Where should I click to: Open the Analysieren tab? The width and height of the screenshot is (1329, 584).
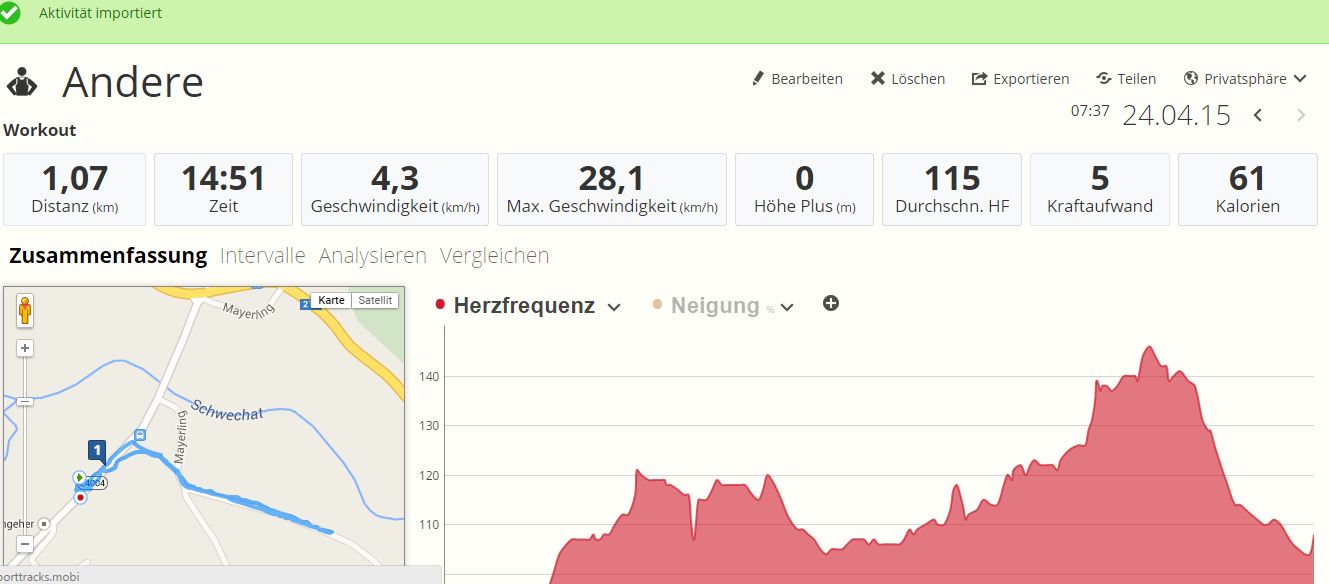point(372,255)
